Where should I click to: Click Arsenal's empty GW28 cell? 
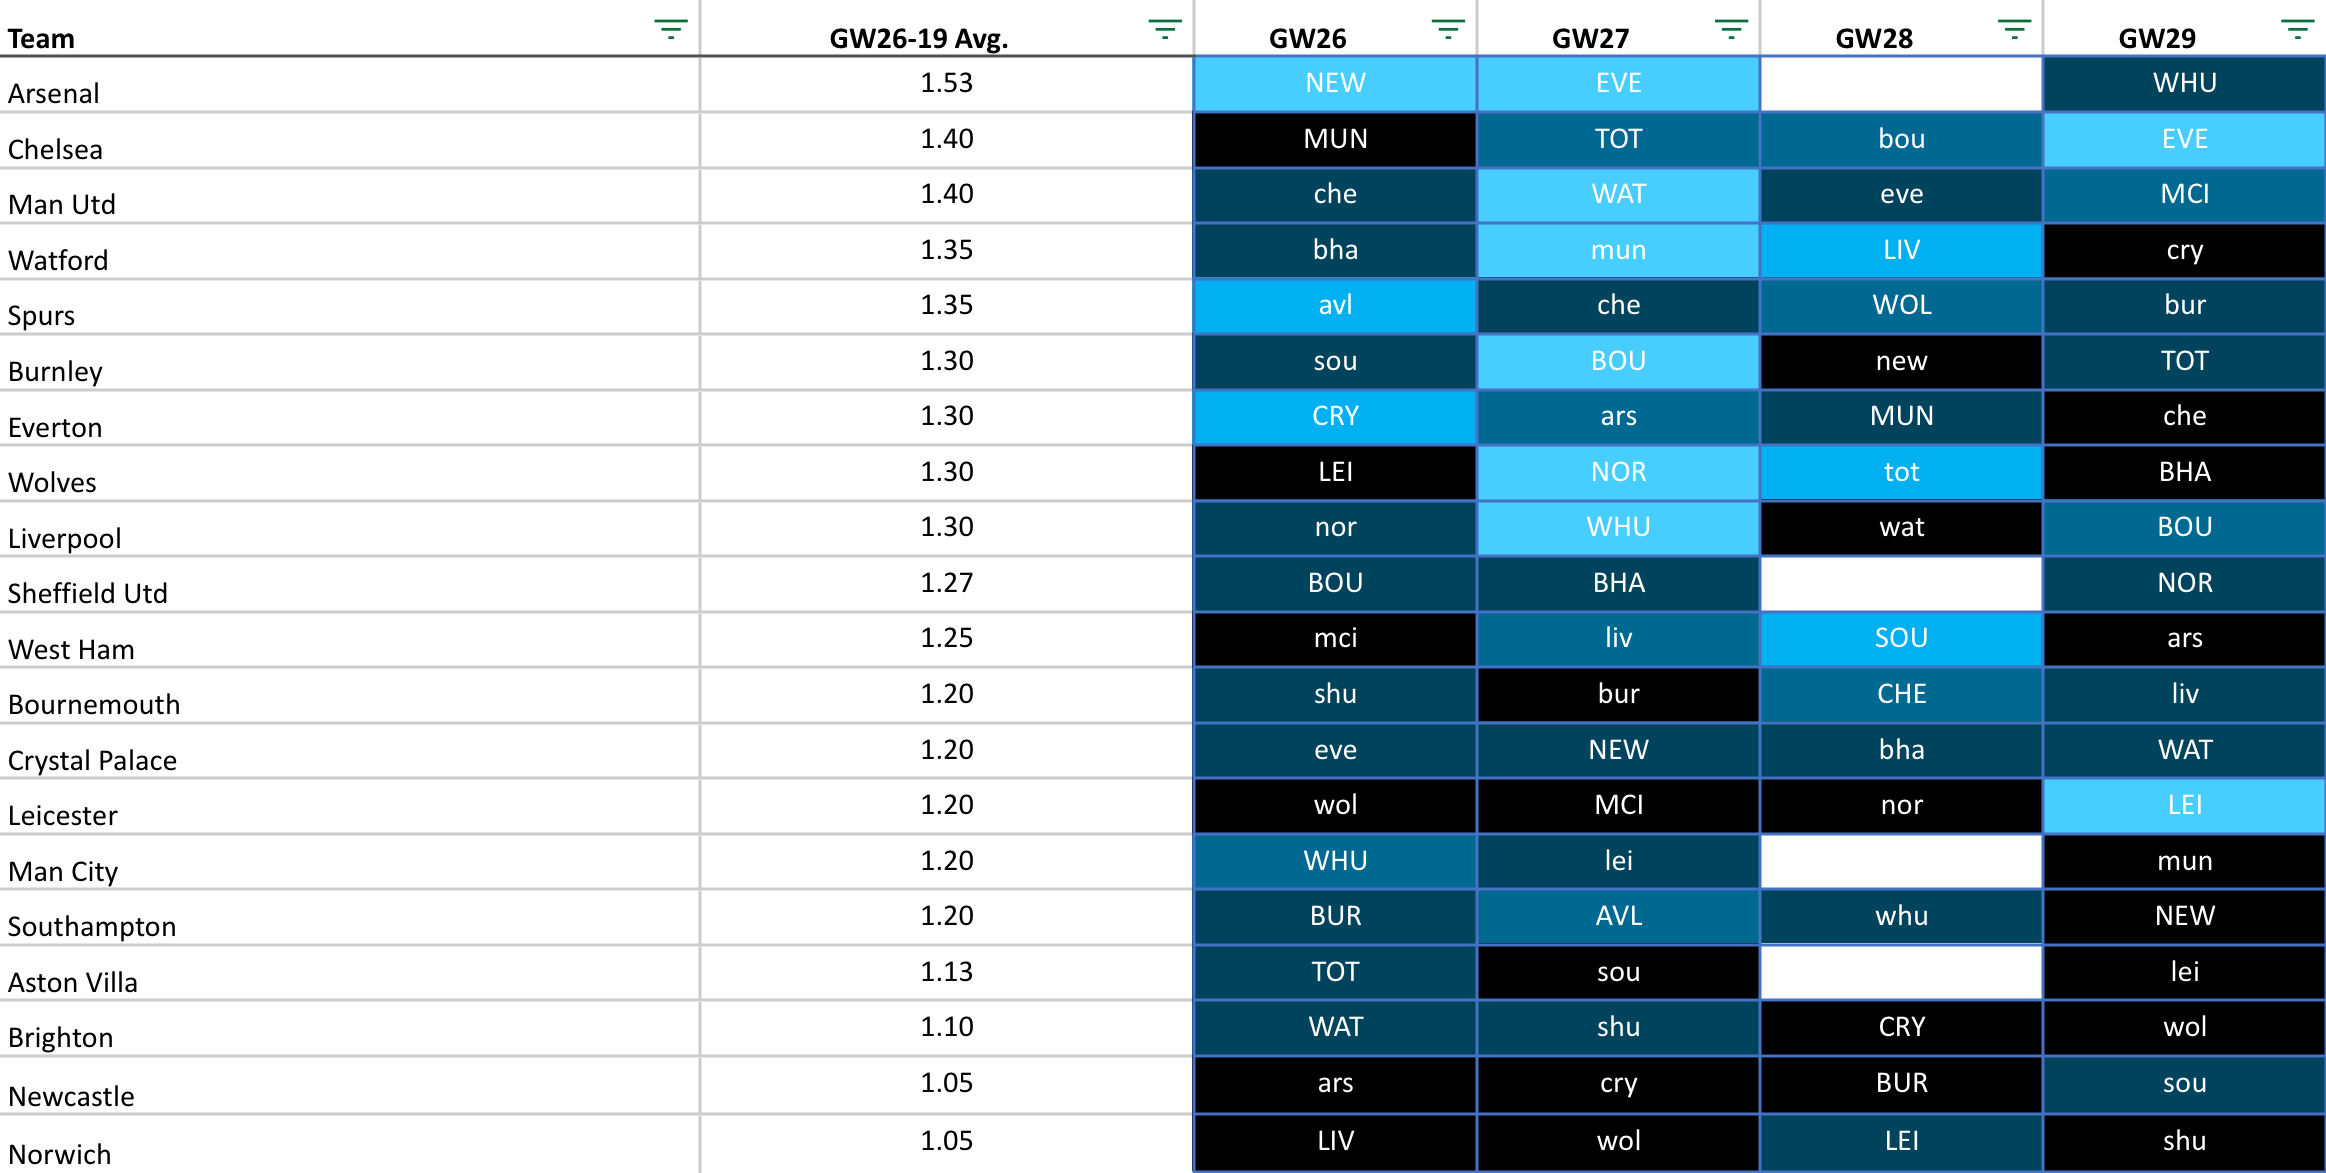tap(1901, 83)
